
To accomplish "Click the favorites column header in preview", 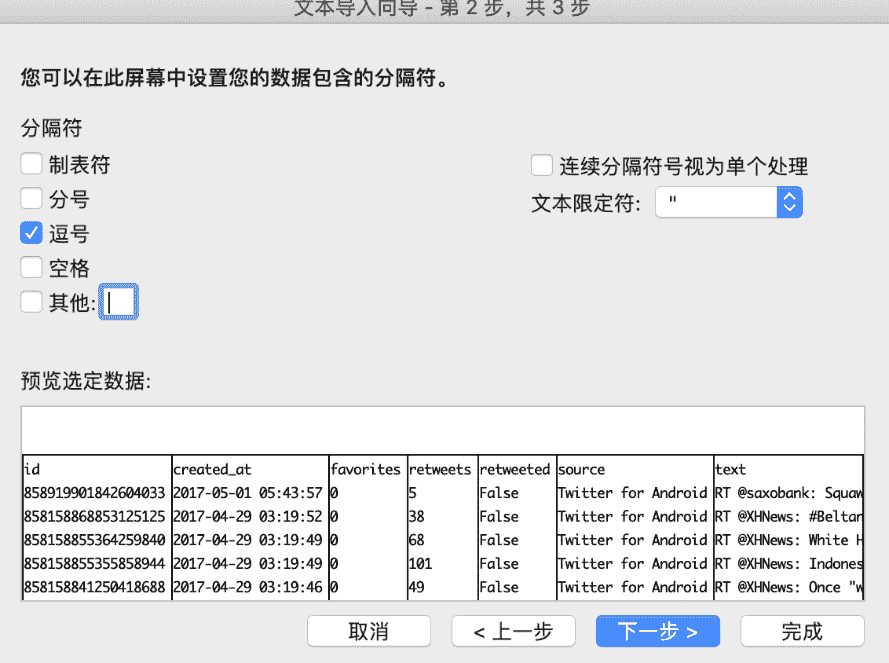I will click(365, 469).
